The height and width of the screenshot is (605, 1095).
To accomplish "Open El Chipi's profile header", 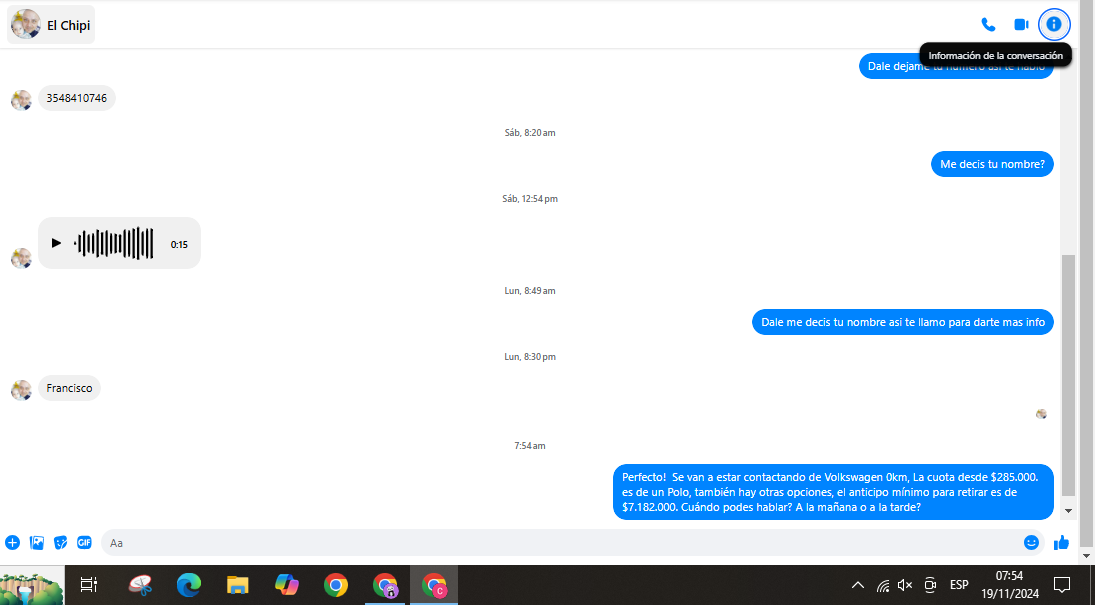I will pyautogui.click(x=52, y=25).
